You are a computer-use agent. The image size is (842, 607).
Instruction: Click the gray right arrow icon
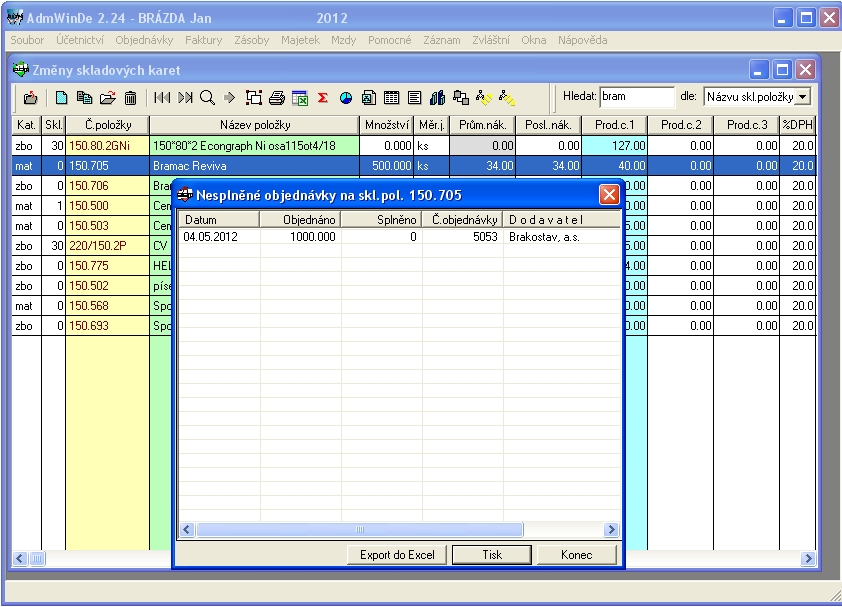click(230, 98)
